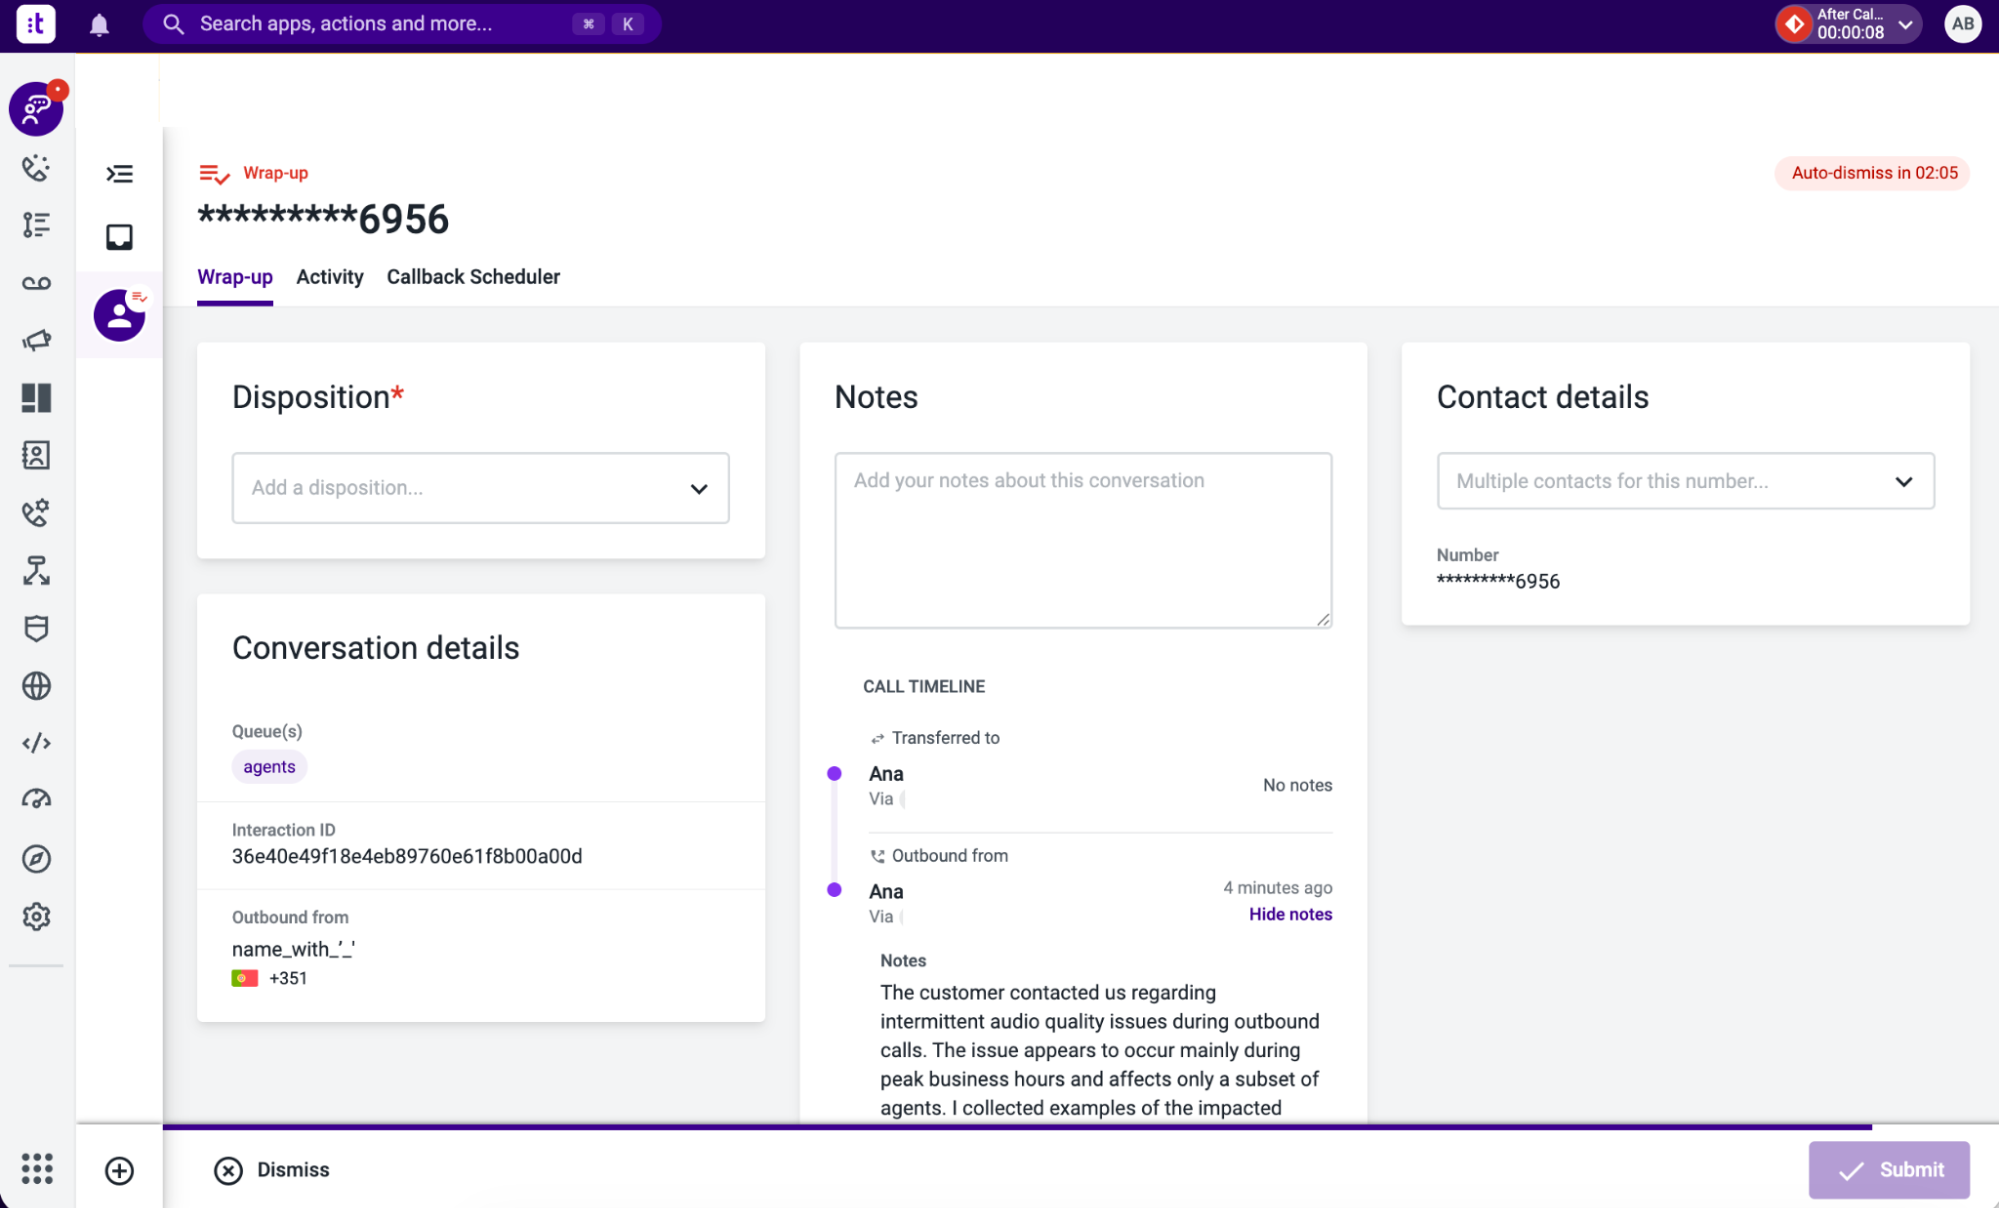Click the add plus circle icon
This screenshot has width=1999, height=1209.
(x=119, y=1170)
